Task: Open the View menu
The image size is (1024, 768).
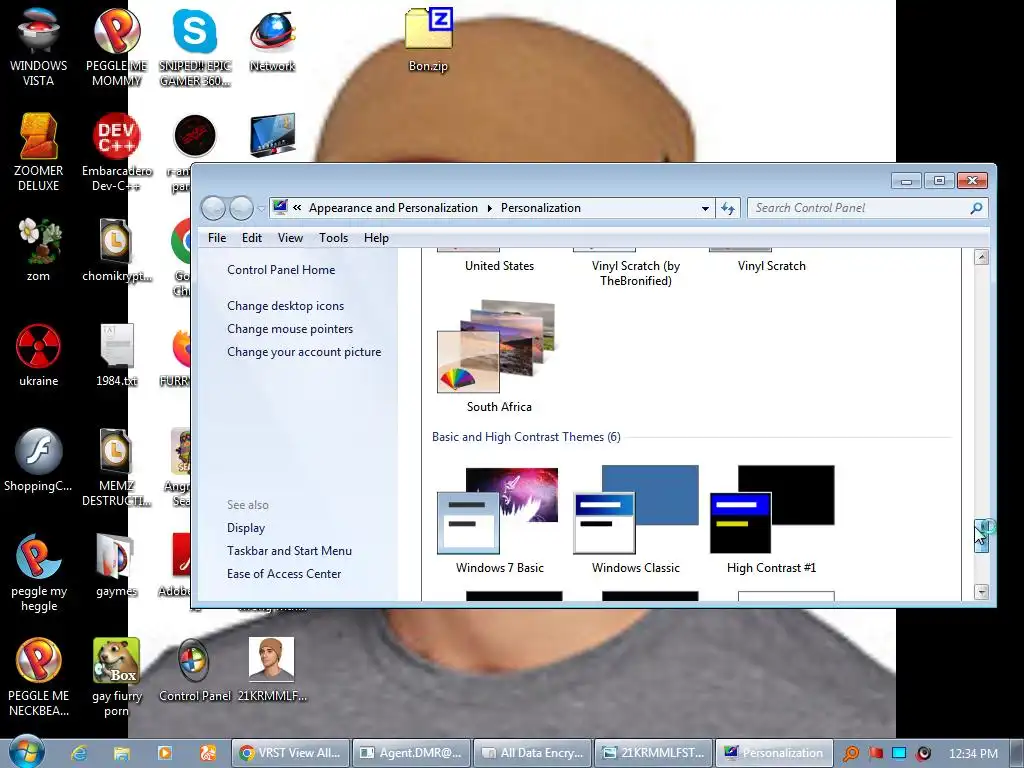Action: coord(290,238)
